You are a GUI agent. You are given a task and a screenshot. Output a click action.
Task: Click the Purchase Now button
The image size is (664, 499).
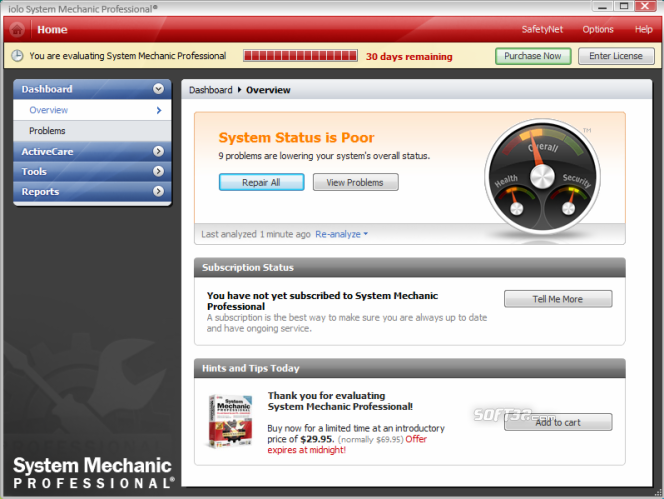pyautogui.click(x=533, y=56)
